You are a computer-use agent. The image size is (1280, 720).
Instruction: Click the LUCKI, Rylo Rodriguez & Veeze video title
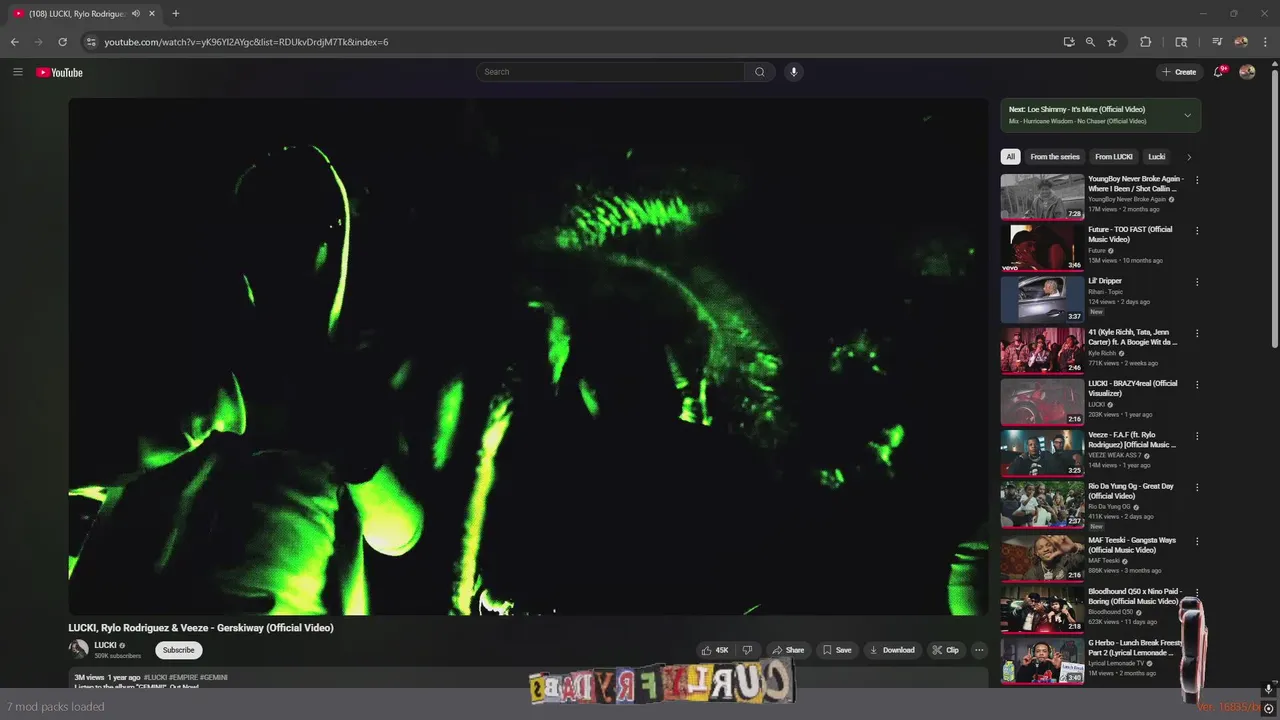pos(201,628)
